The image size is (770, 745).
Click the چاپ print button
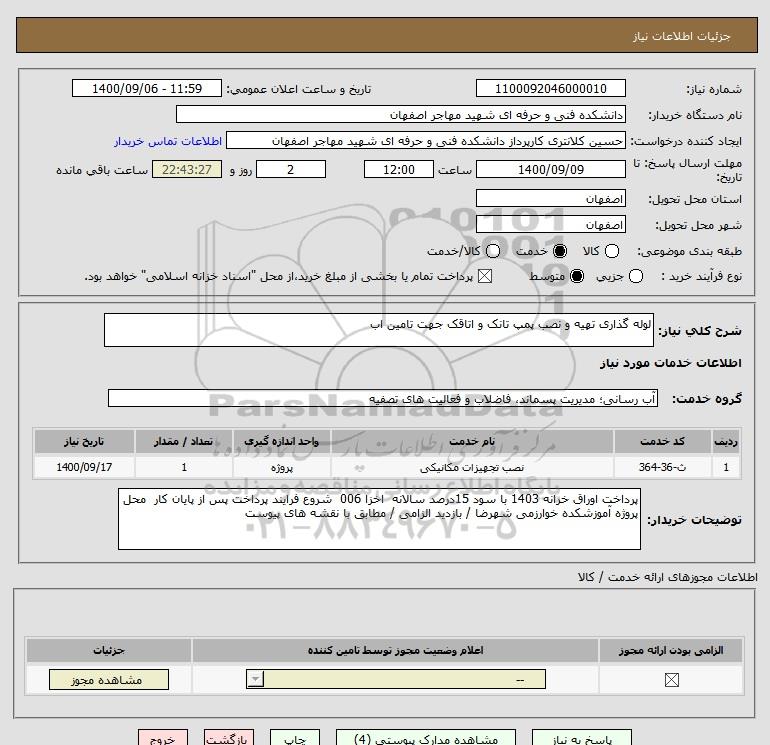click(295, 738)
